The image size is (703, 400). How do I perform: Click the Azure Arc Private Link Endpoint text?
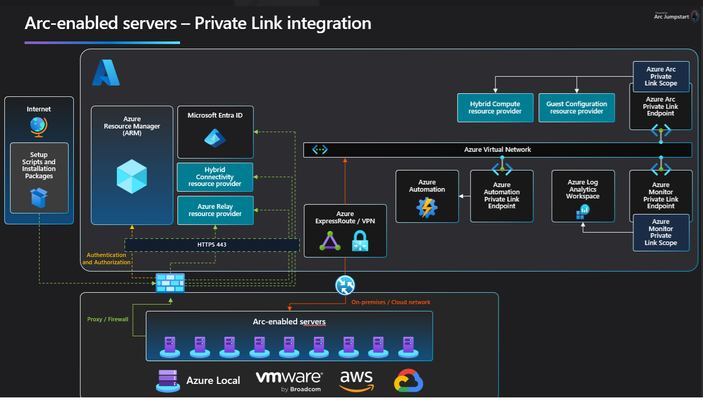pyautogui.click(x=660, y=106)
